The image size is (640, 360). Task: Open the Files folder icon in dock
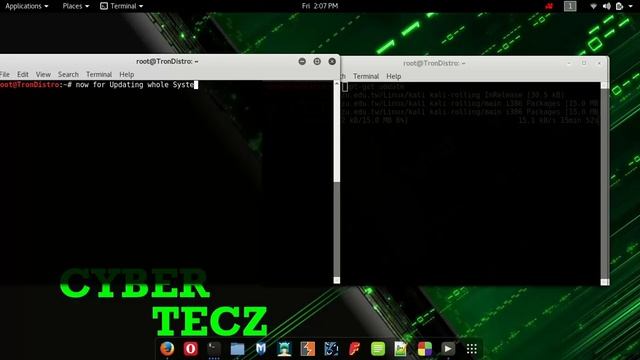237,349
